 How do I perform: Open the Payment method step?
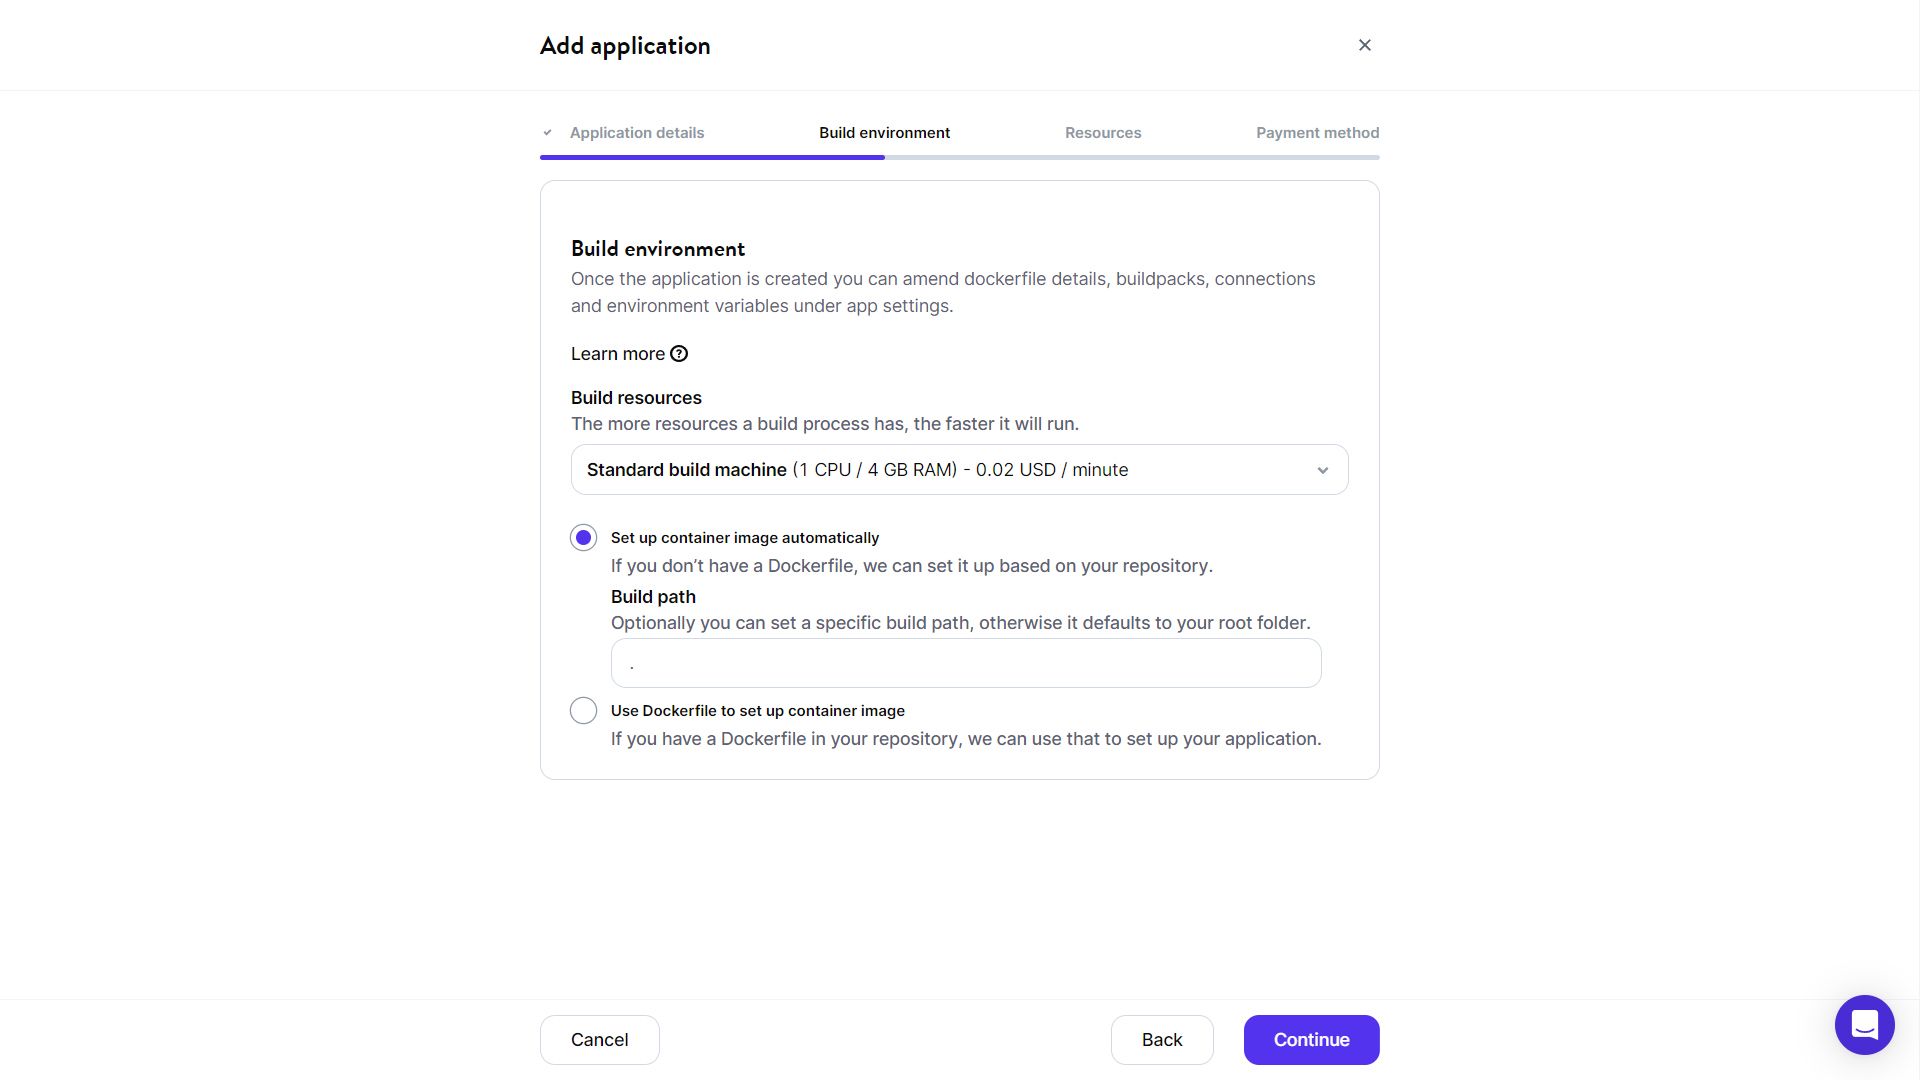pyautogui.click(x=1317, y=132)
